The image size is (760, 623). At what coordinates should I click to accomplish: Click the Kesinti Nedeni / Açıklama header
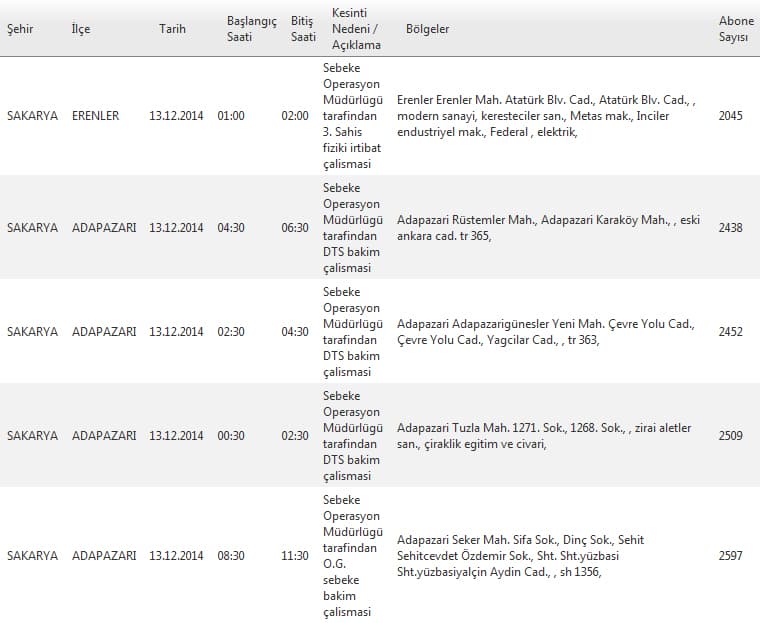pos(353,29)
